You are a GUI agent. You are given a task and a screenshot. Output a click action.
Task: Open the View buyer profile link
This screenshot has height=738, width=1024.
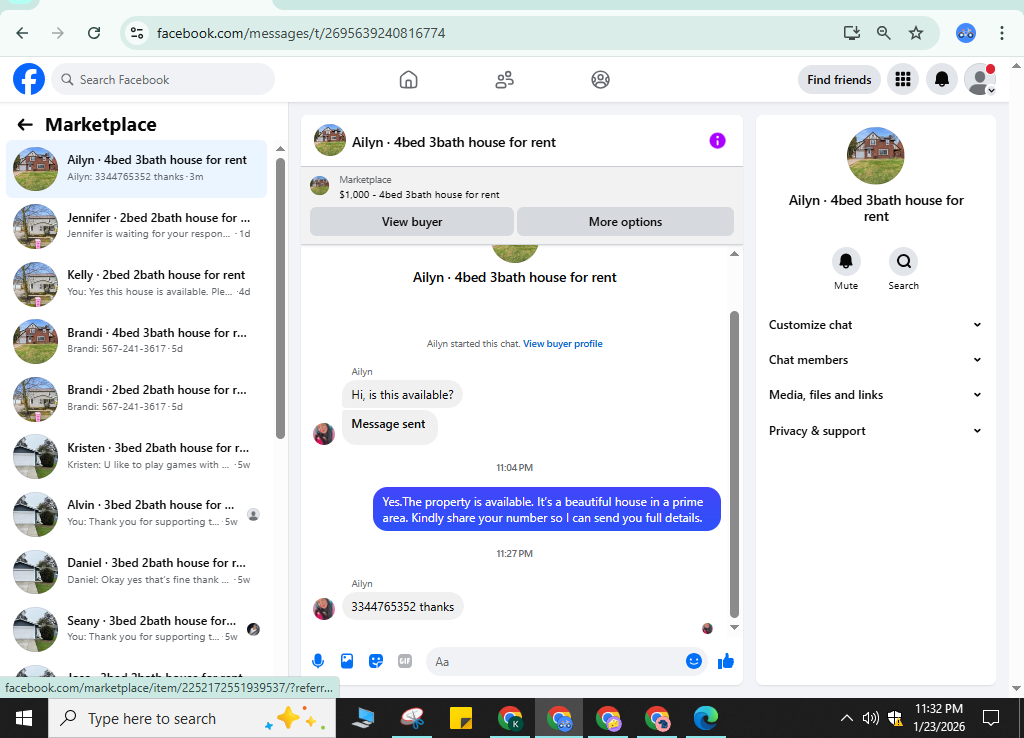pyautogui.click(x=563, y=344)
